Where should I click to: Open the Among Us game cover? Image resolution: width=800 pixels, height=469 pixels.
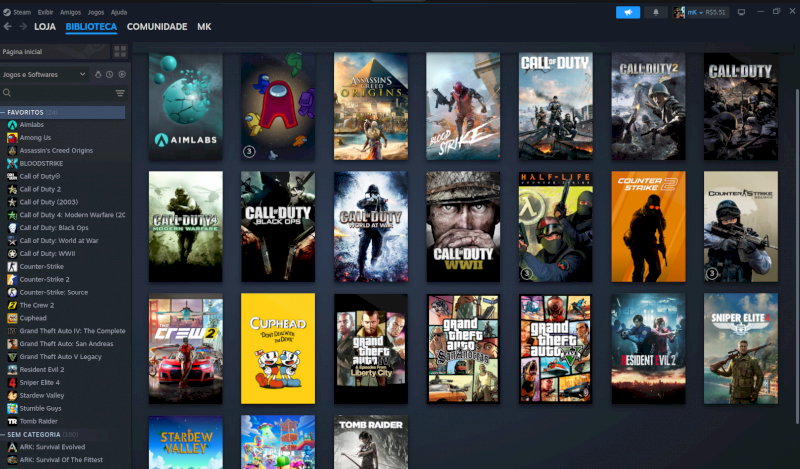coord(278,106)
